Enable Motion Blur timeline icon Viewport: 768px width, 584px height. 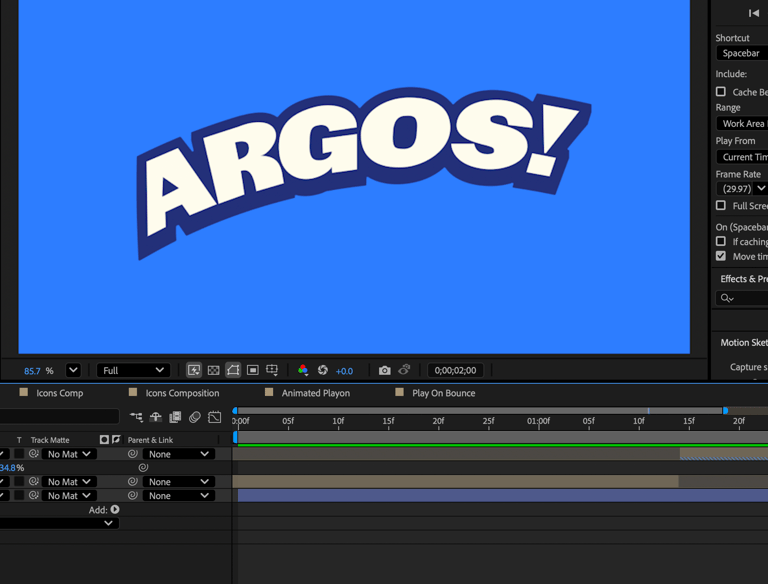[194, 417]
